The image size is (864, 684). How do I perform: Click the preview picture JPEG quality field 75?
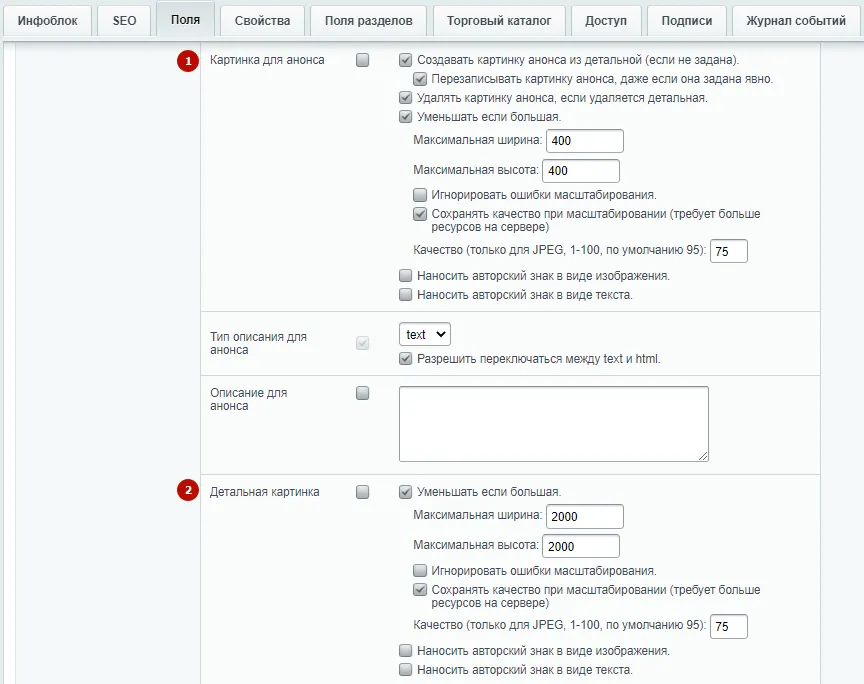pyautogui.click(x=728, y=251)
